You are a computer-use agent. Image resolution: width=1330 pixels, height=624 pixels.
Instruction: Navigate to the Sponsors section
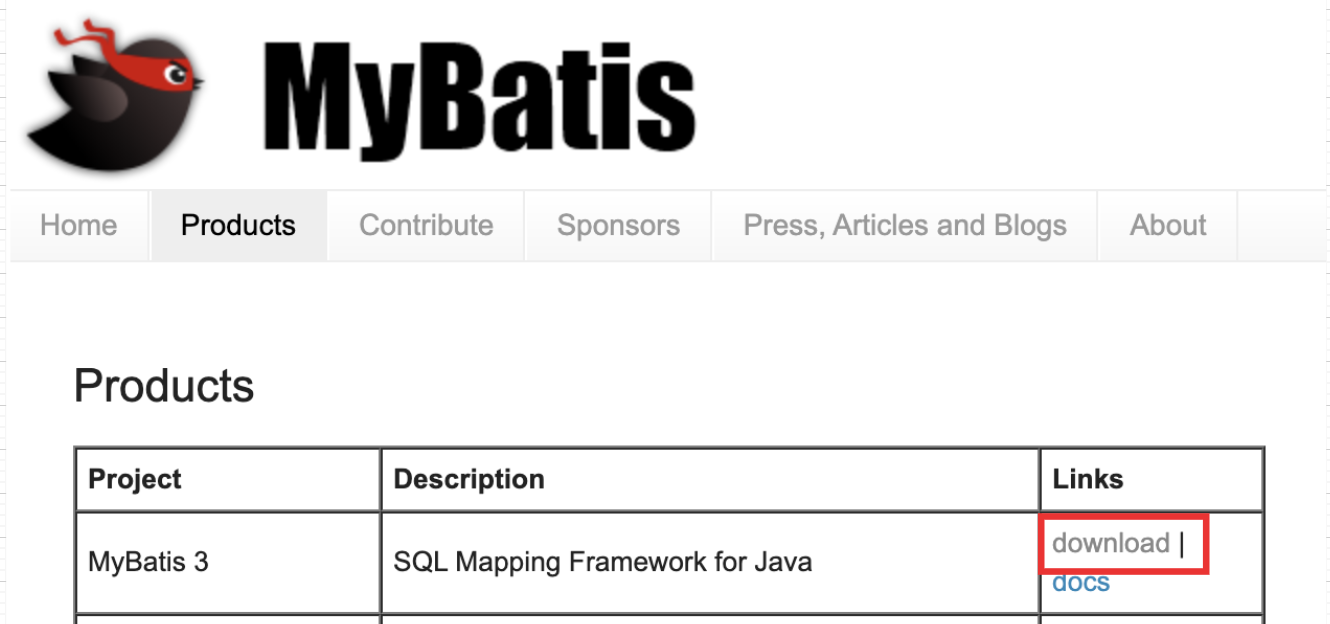click(617, 225)
